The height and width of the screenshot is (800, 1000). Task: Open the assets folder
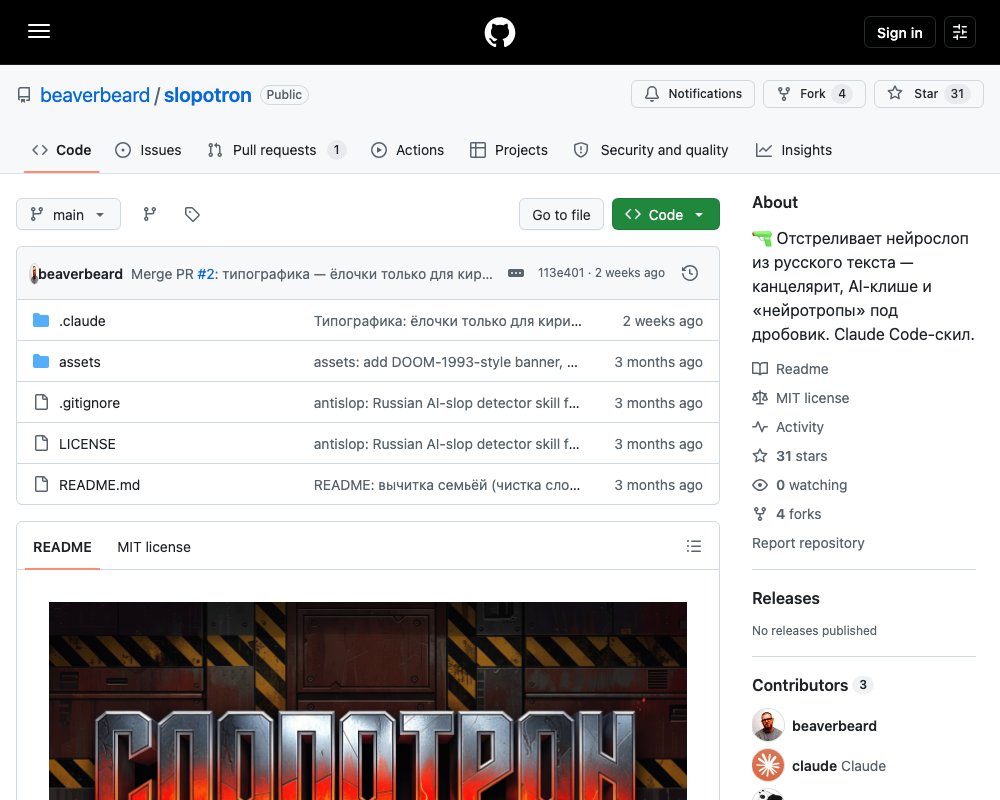pyautogui.click(x=80, y=362)
